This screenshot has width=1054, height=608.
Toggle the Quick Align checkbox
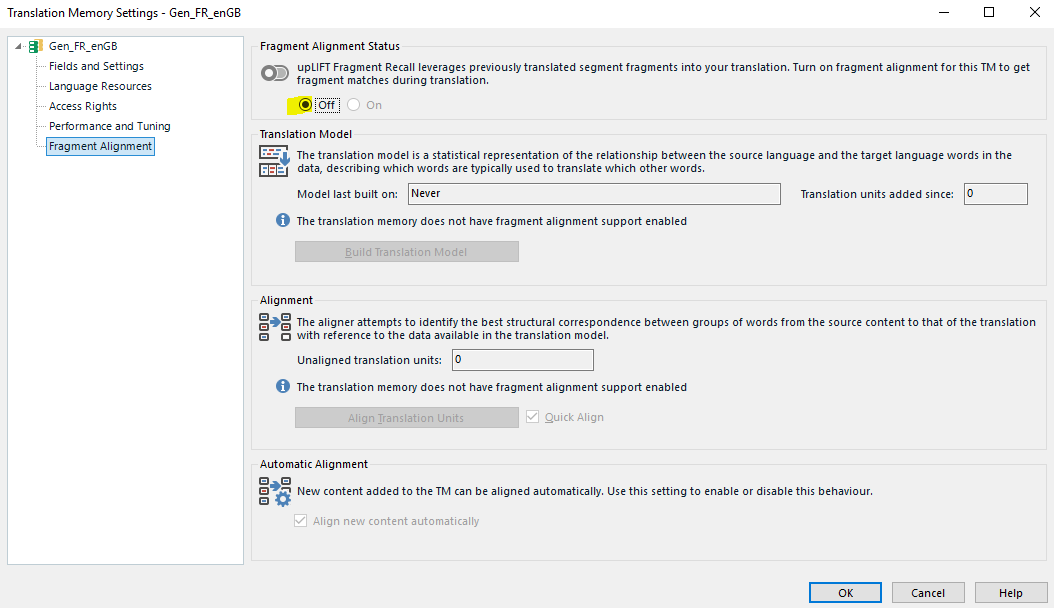(x=533, y=417)
